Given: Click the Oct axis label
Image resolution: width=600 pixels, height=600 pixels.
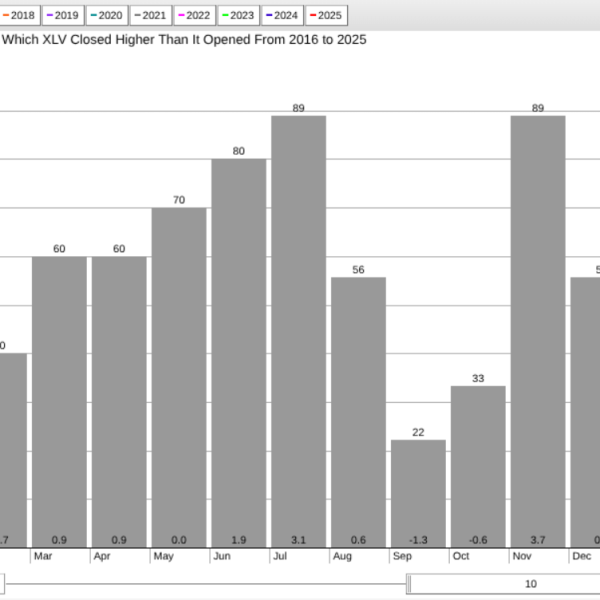Looking at the screenshot, I should [461, 556].
